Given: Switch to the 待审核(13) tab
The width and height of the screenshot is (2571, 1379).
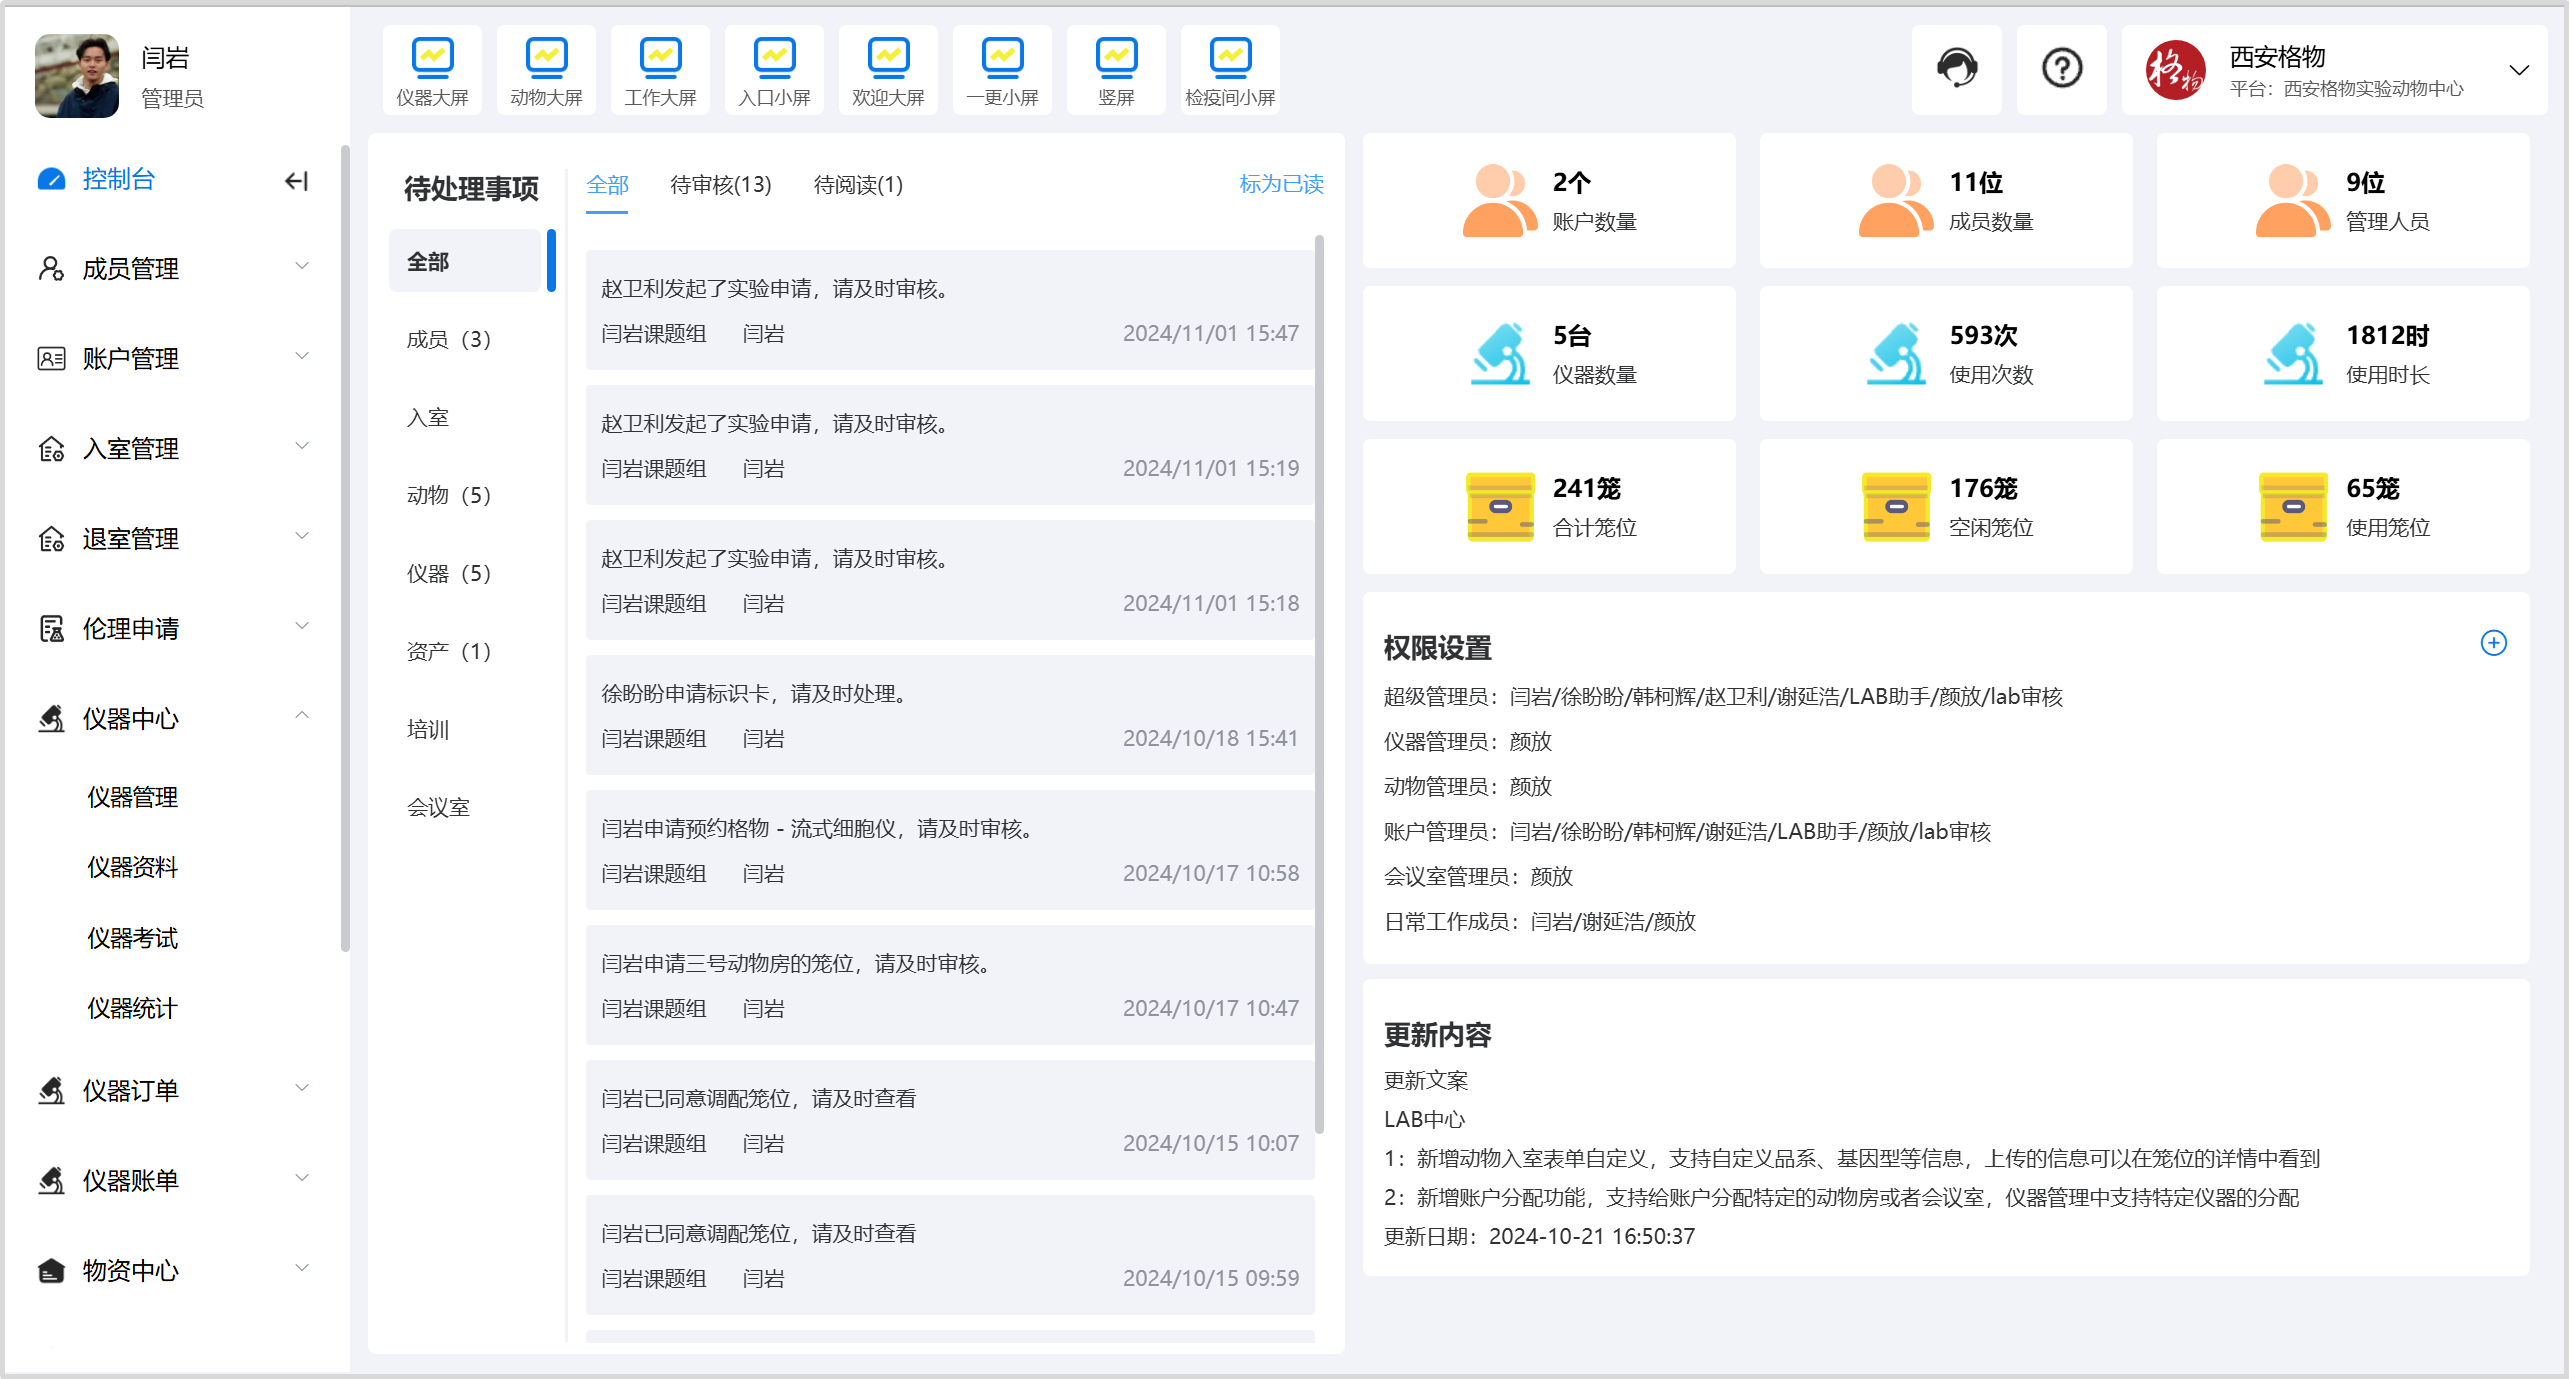Looking at the screenshot, I should click(x=719, y=185).
